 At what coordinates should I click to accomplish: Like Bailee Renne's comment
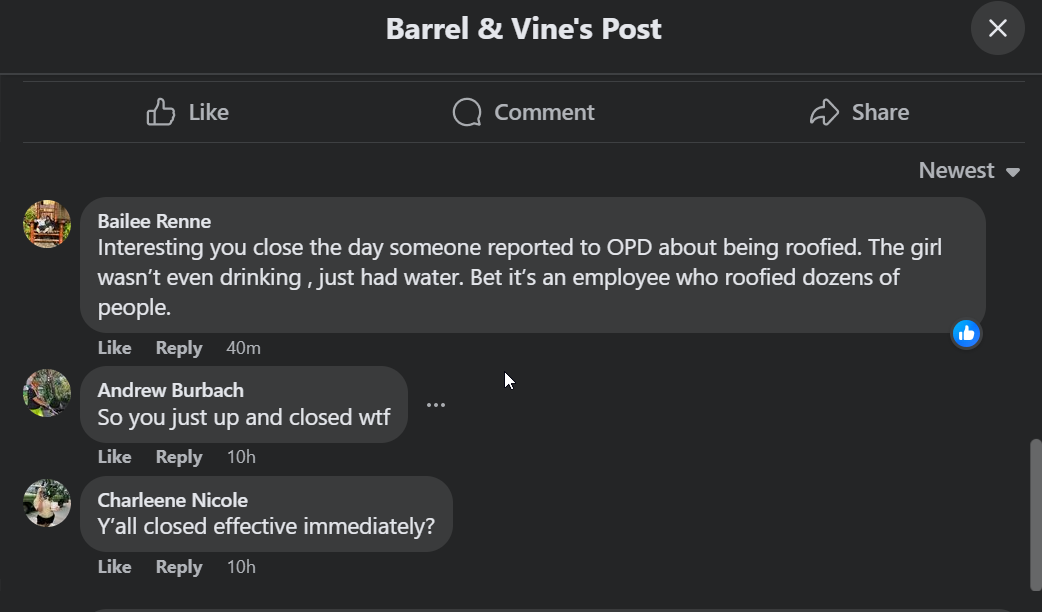114,348
